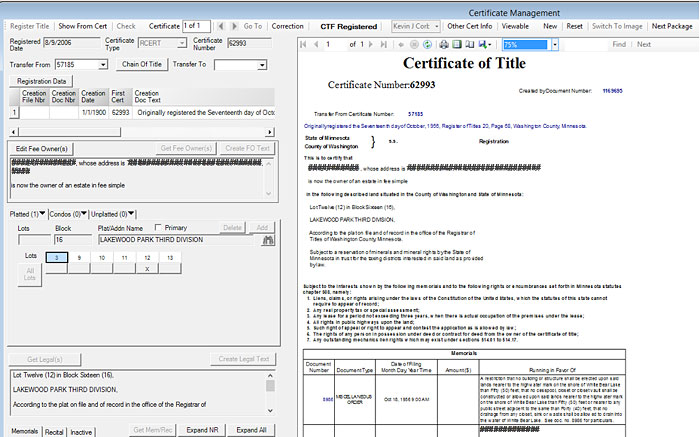Expand the Condos (0) tab arrow
Screen dimensions: 700x437
pos(83,213)
